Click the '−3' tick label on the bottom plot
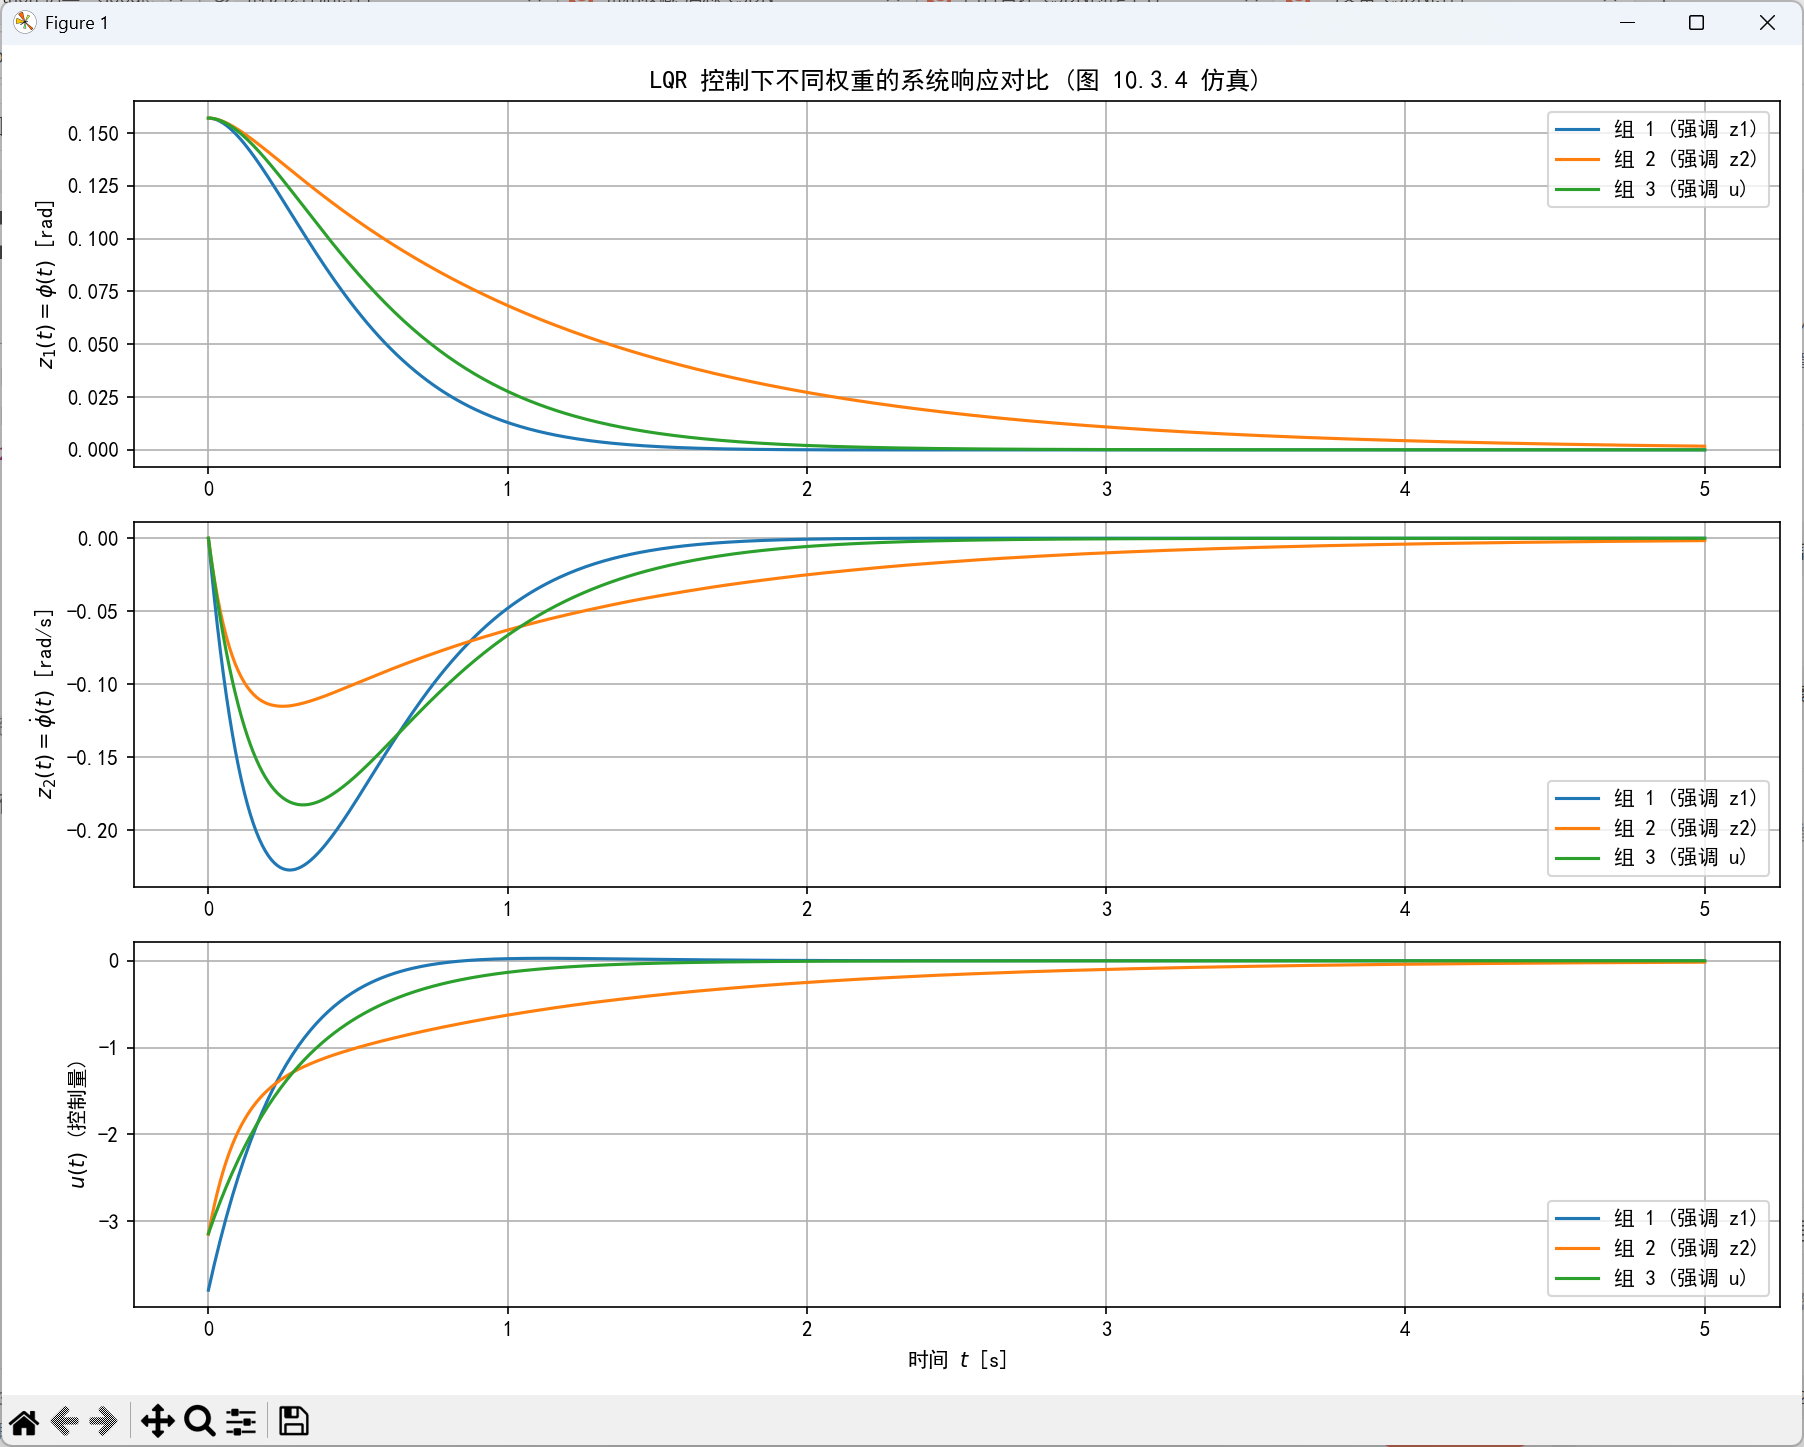Image resolution: width=1804 pixels, height=1447 pixels. pos(108,1222)
